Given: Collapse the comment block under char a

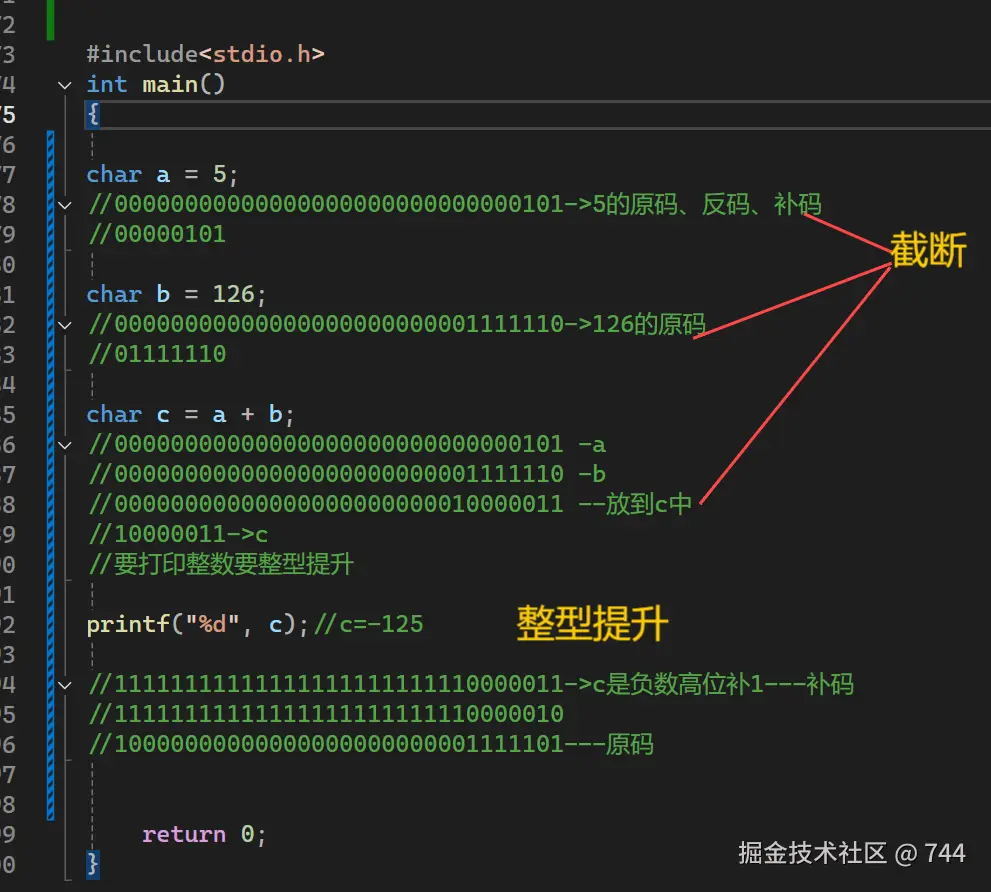Looking at the screenshot, I should point(64,204).
